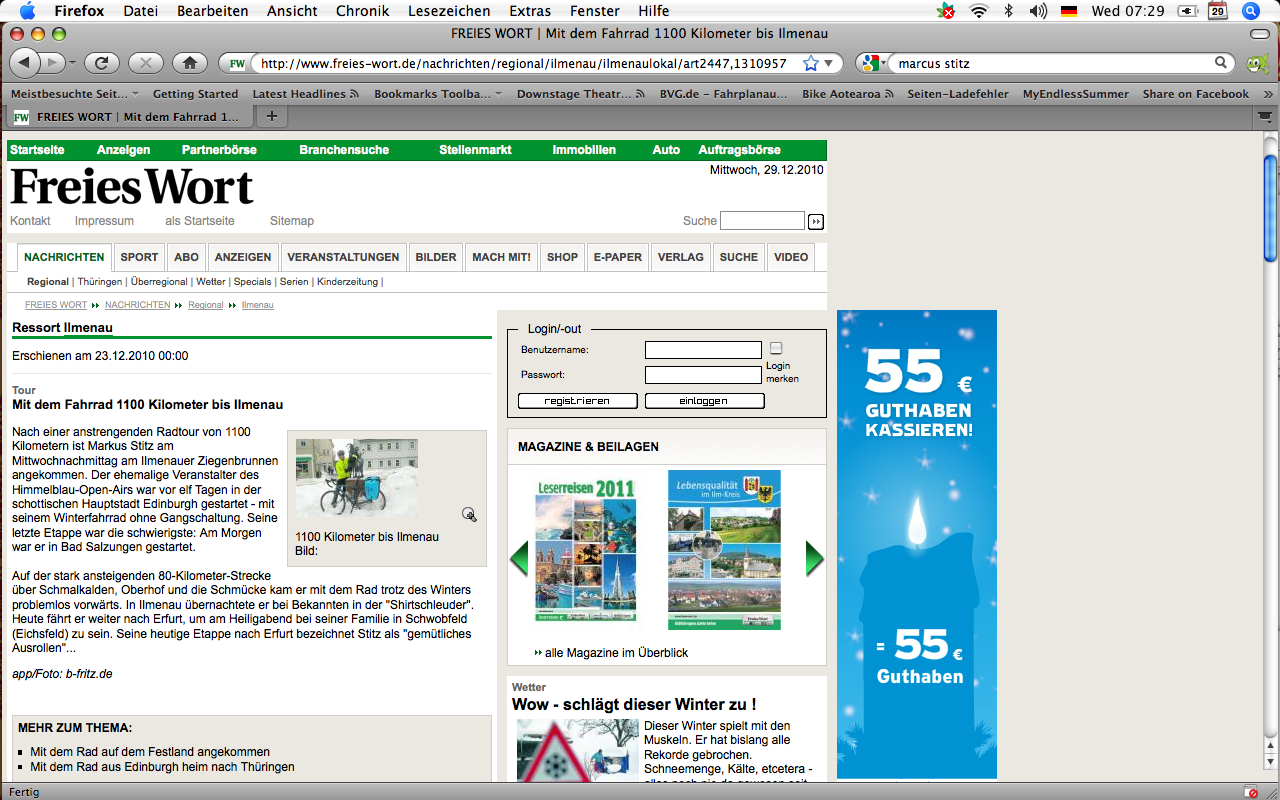Open the Wi-Fi status menu
Image resolution: width=1280 pixels, height=800 pixels.
[x=978, y=11]
